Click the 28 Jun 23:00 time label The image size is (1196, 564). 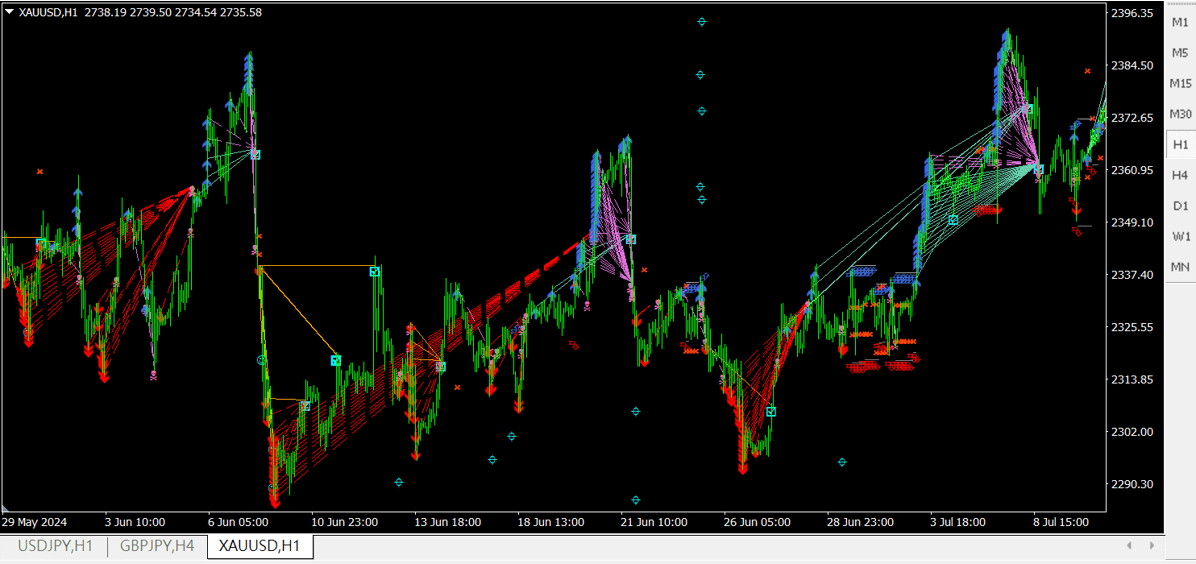coord(860,522)
